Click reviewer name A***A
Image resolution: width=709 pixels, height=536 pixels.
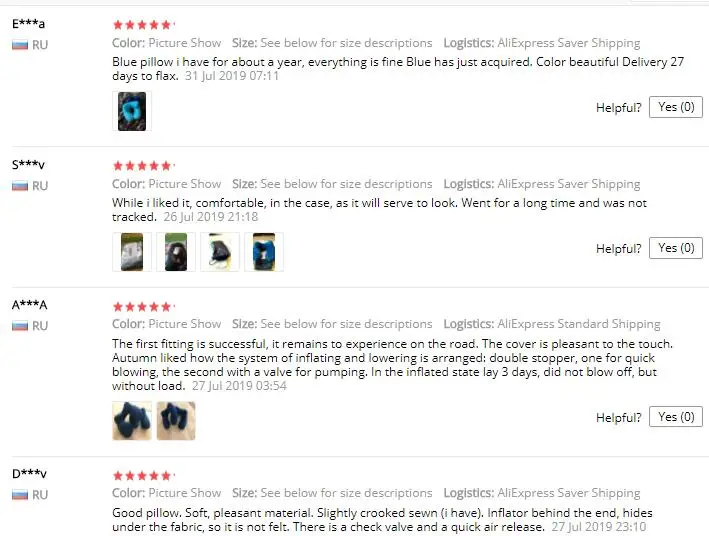pyautogui.click(x=29, y=305)
